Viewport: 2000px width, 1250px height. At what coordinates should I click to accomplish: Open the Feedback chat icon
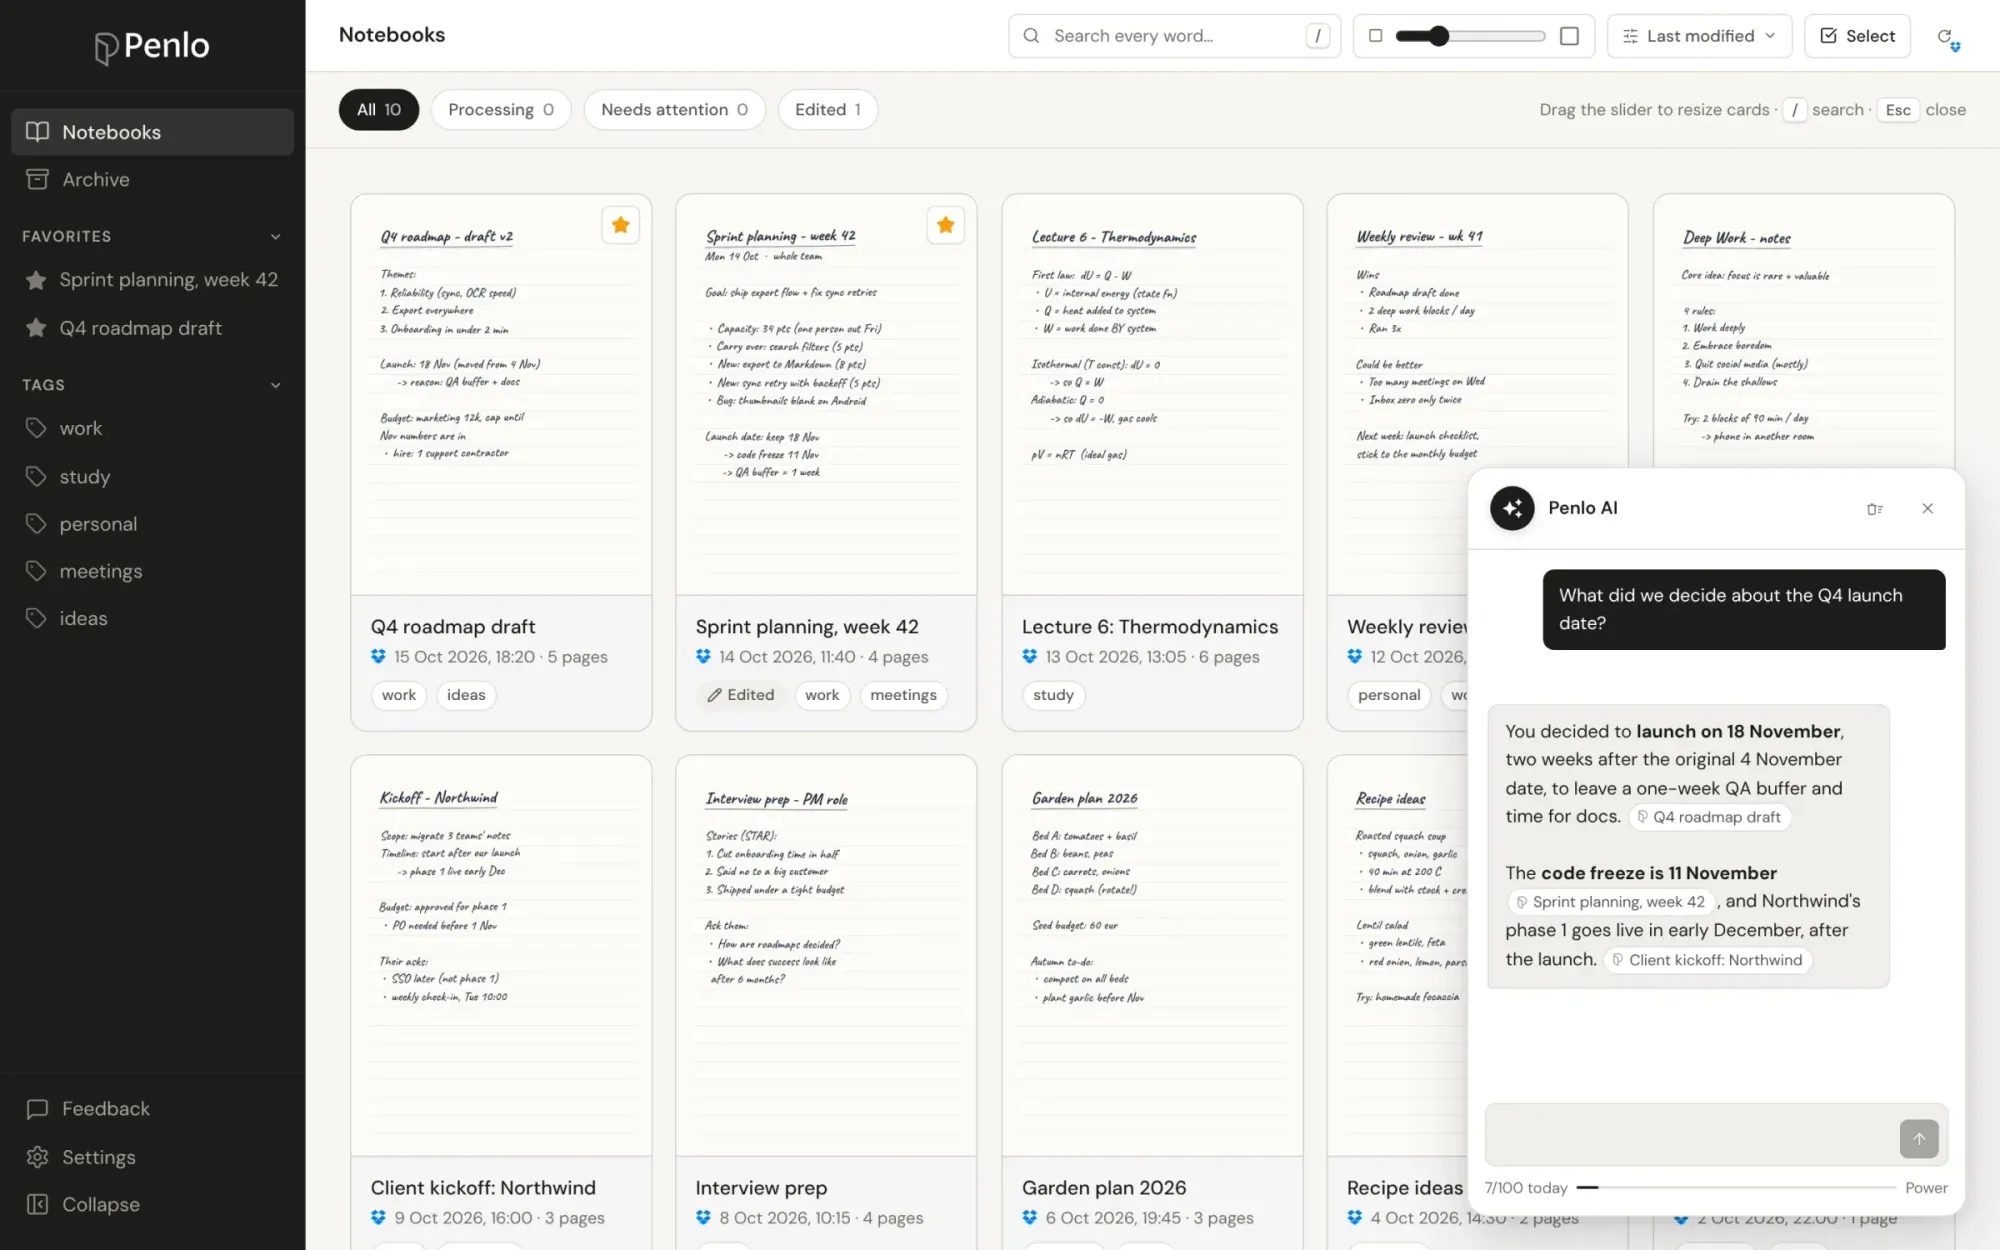pos(37,1109)
